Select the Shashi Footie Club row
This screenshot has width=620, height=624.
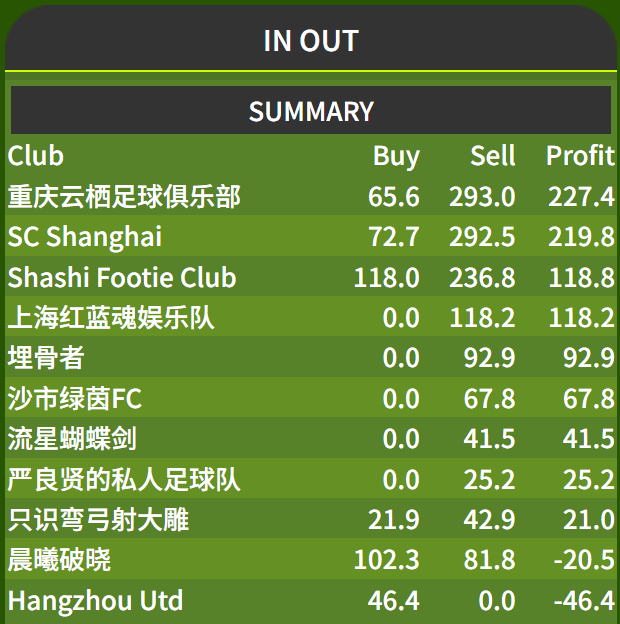311,277
